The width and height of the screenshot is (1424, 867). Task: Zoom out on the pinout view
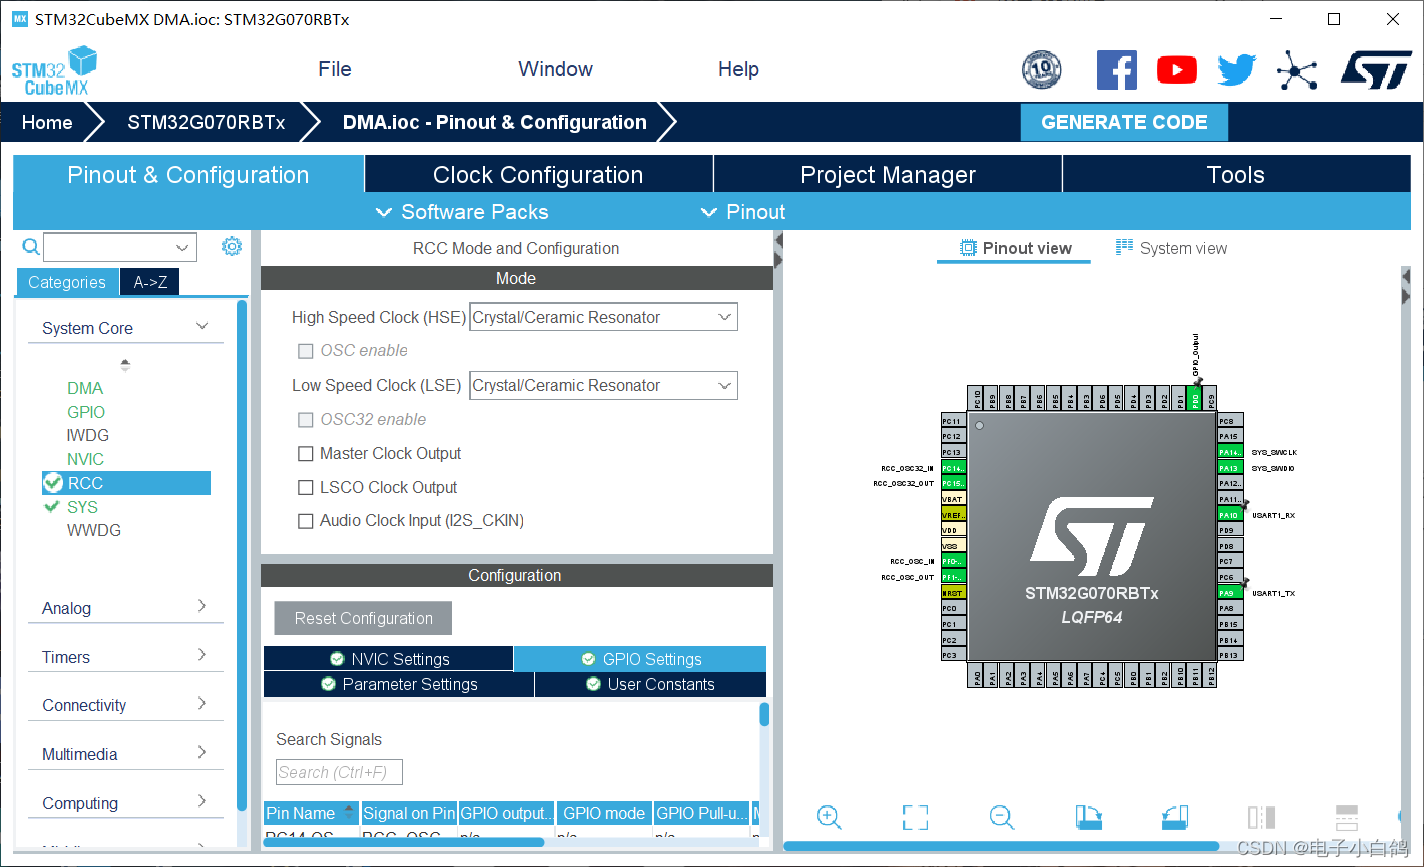(x=1002, y=817)
